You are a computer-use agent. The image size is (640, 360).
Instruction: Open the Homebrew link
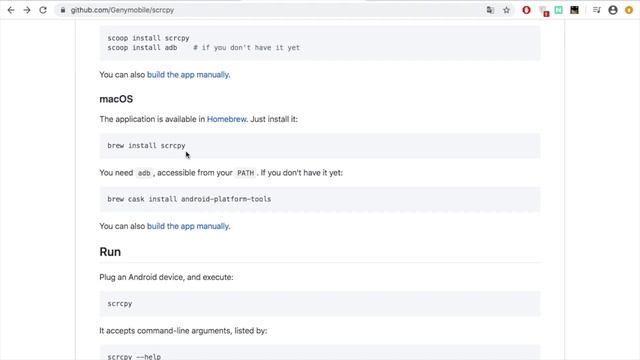click(x=227, y=119)
